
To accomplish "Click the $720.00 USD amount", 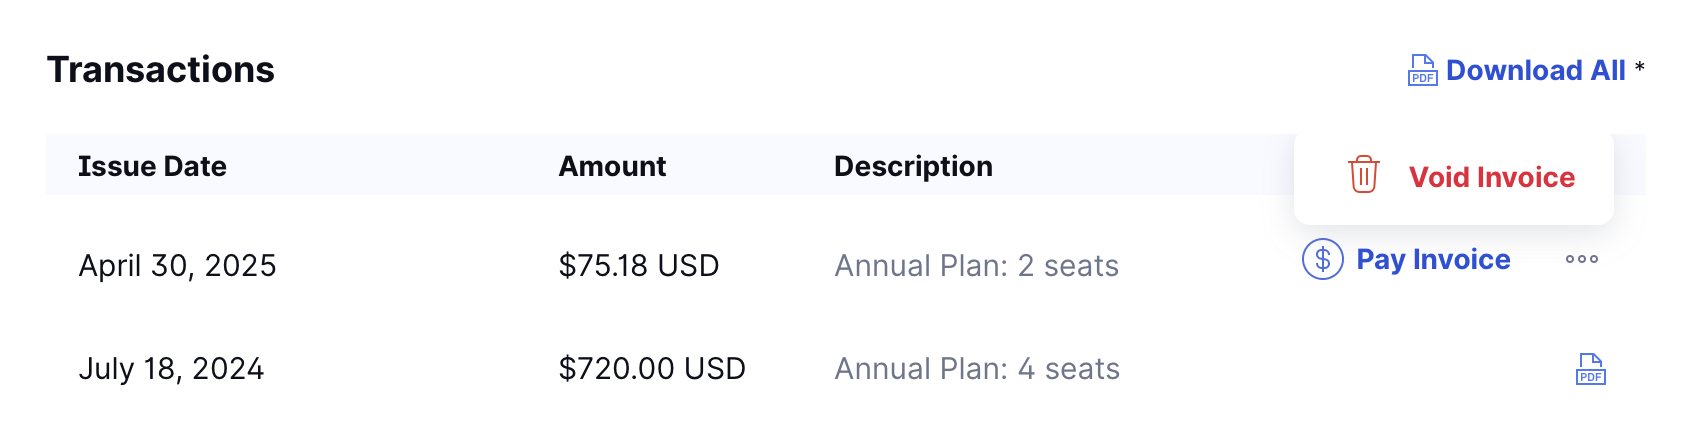I will click(x=652, y=369).
